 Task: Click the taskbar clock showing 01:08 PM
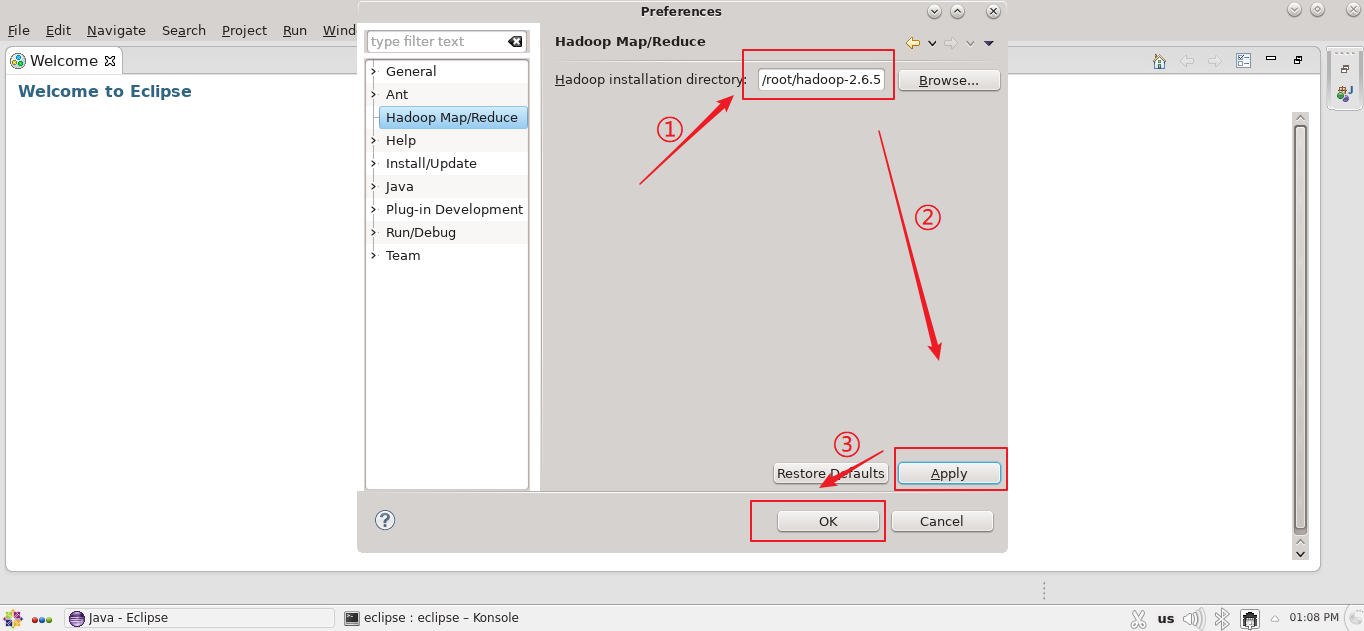coord(1314,618)
